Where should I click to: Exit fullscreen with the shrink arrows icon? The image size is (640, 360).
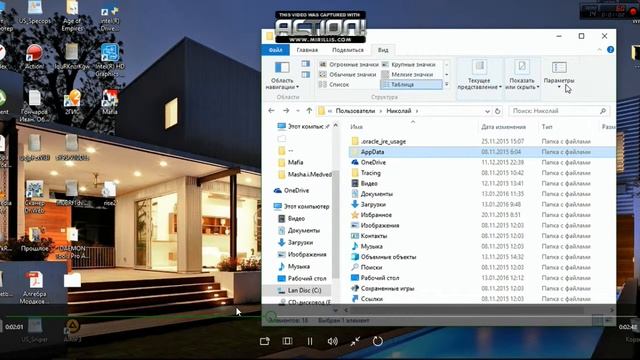point(355,341)
